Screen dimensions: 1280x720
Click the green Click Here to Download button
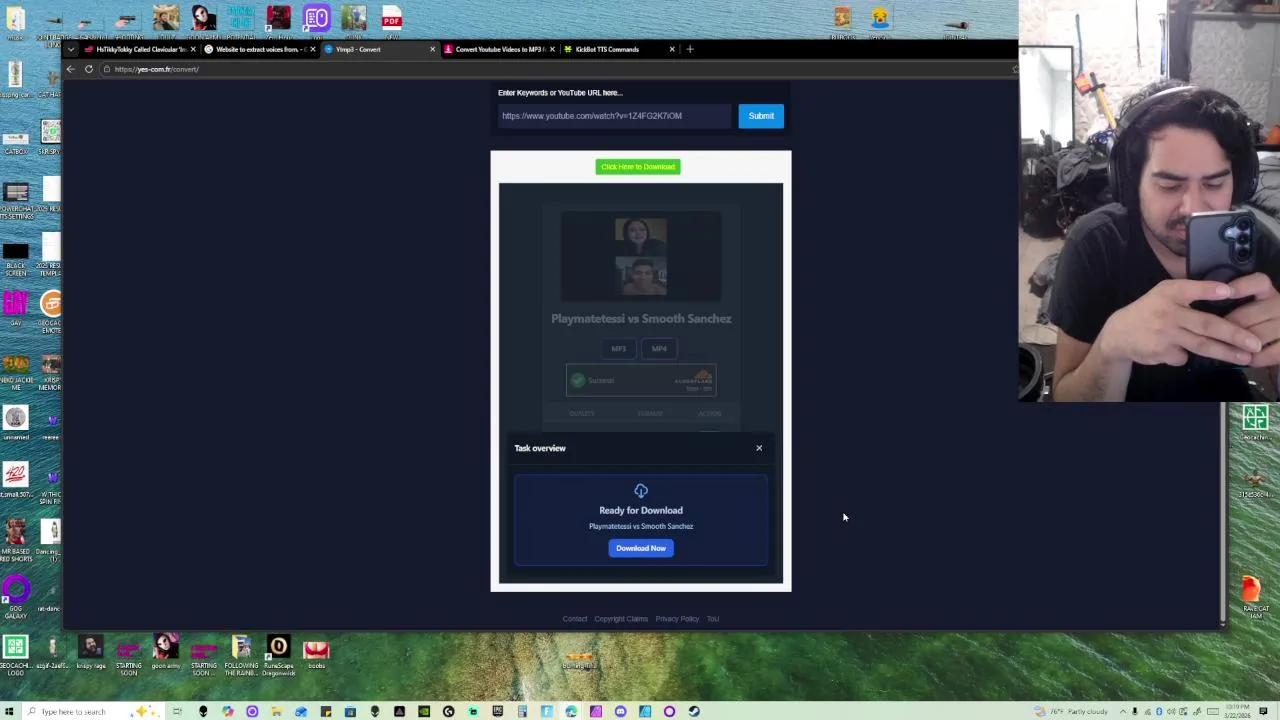638,167
